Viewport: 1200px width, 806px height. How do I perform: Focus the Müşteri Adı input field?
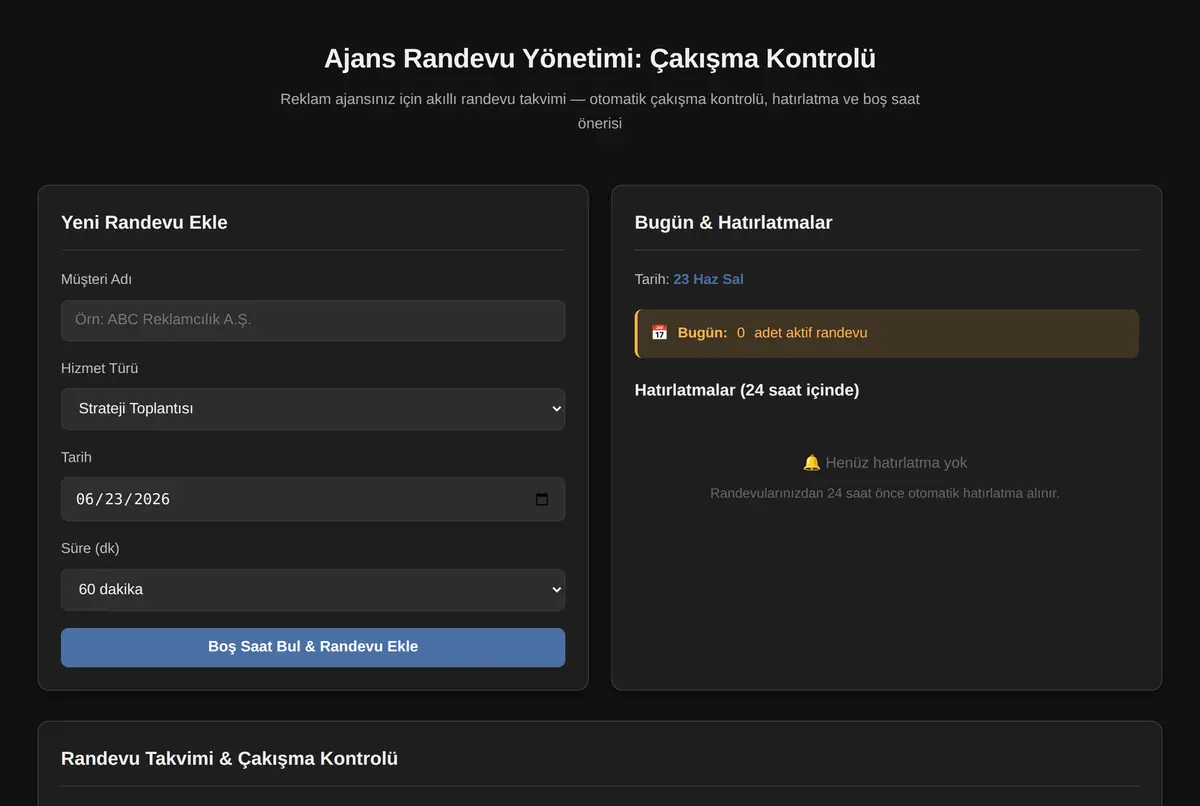[313, 321]
